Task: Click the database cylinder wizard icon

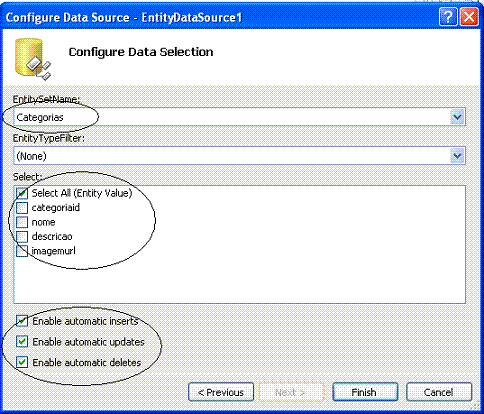Action: pos(33,59)
